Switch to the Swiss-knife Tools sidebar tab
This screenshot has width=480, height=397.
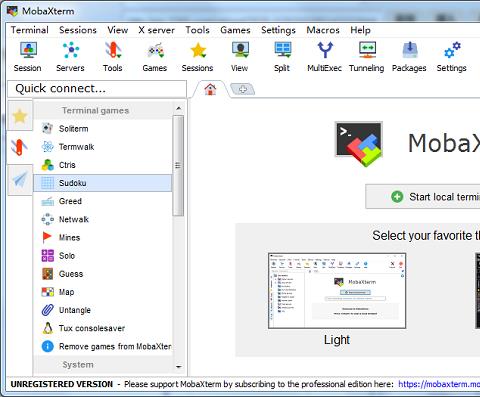pos(19,147)
